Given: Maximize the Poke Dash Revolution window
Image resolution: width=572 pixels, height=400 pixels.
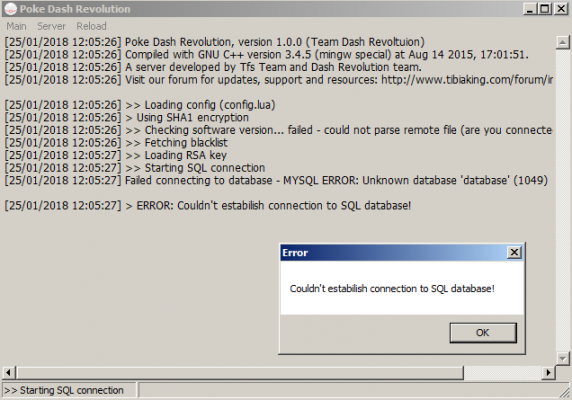Looking at the screenshot, I should tap(545, 9).
